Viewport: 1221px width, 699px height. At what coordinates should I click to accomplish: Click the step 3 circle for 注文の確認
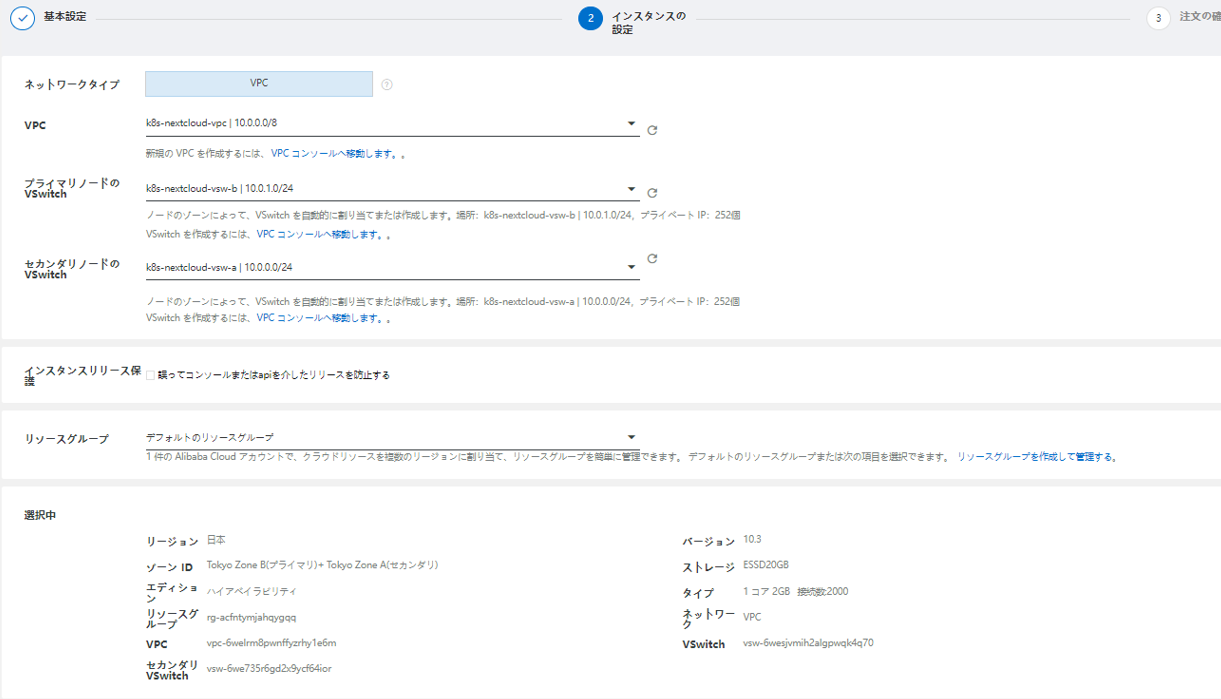click(1158, 19)
